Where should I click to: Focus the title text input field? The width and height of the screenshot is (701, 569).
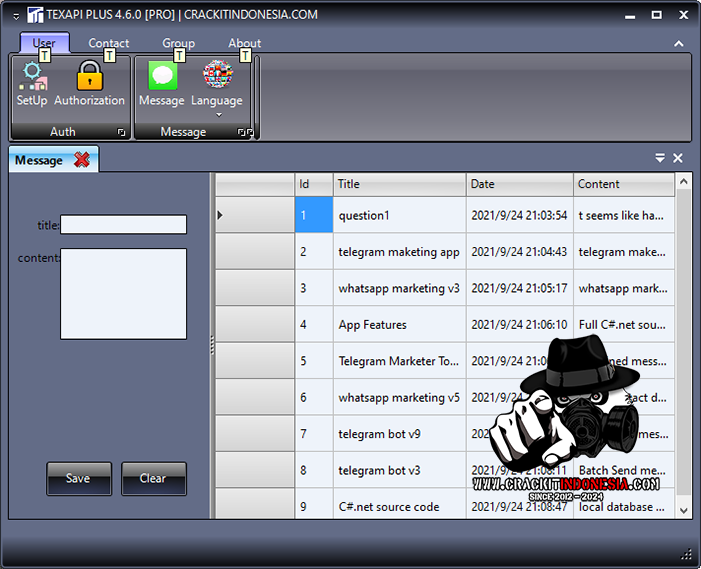point(123,225)
